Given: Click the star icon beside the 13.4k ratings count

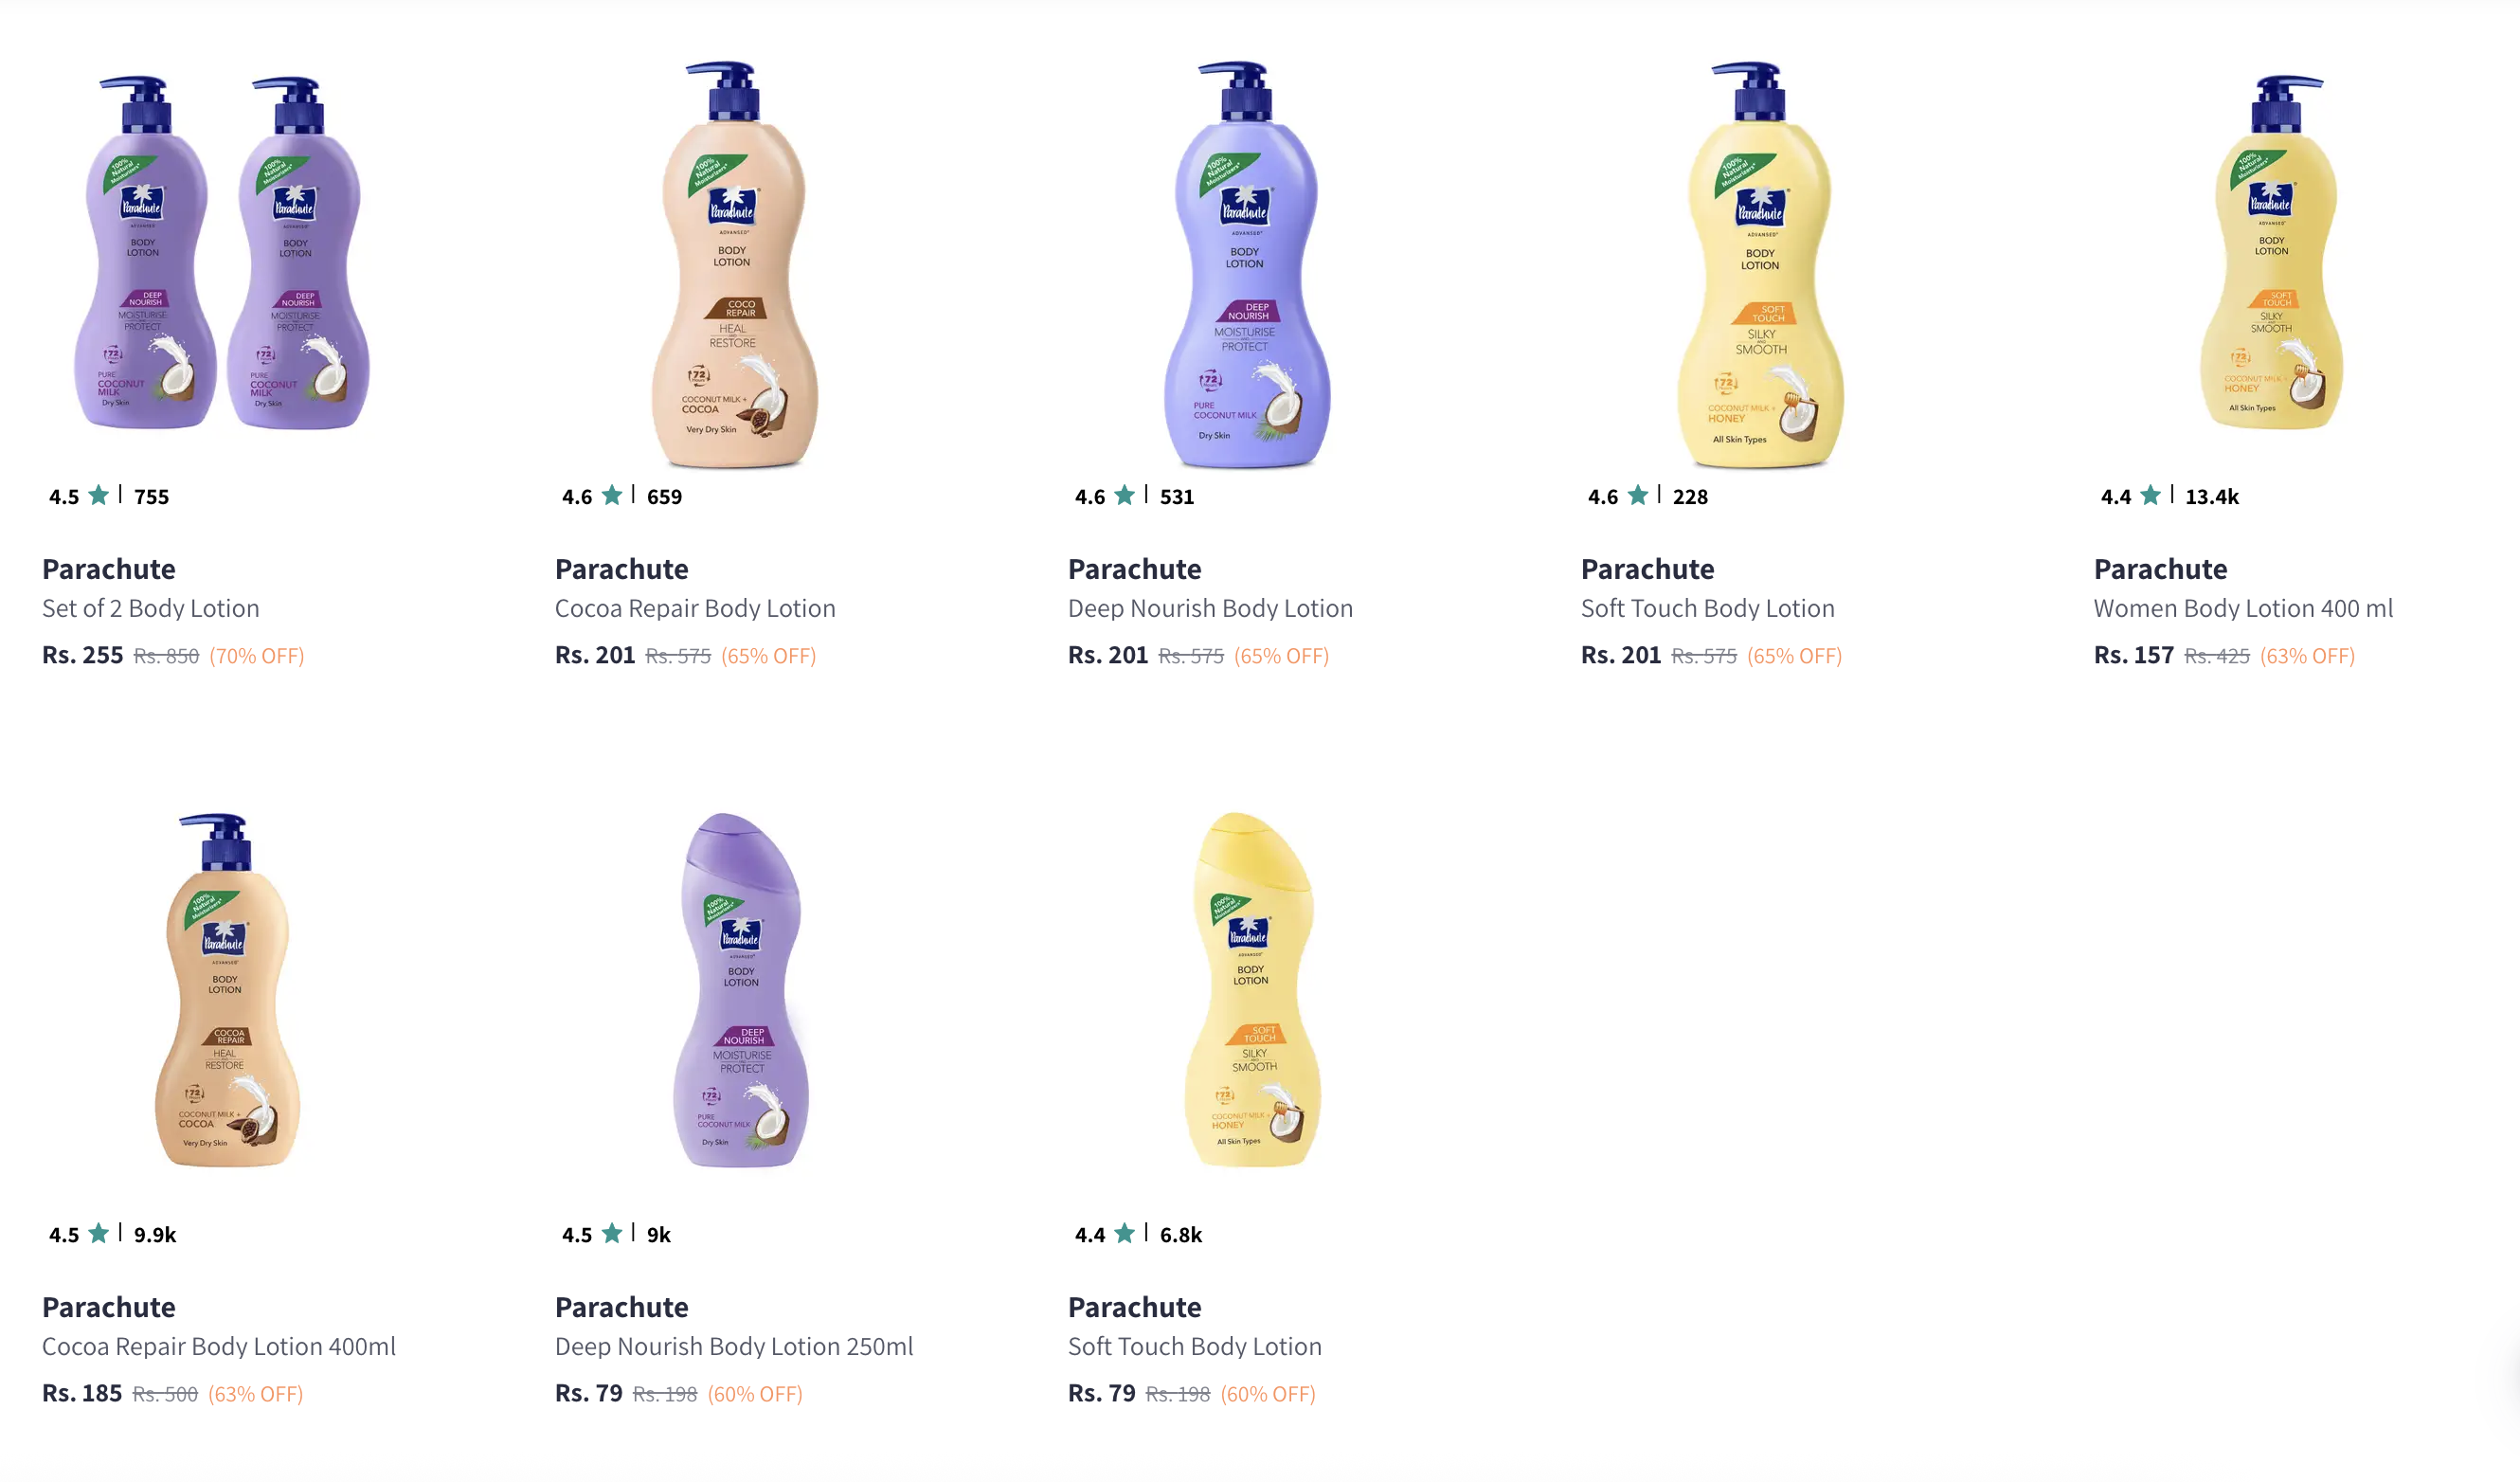Looking at the screenshot, I should (x=2150, y=495).
